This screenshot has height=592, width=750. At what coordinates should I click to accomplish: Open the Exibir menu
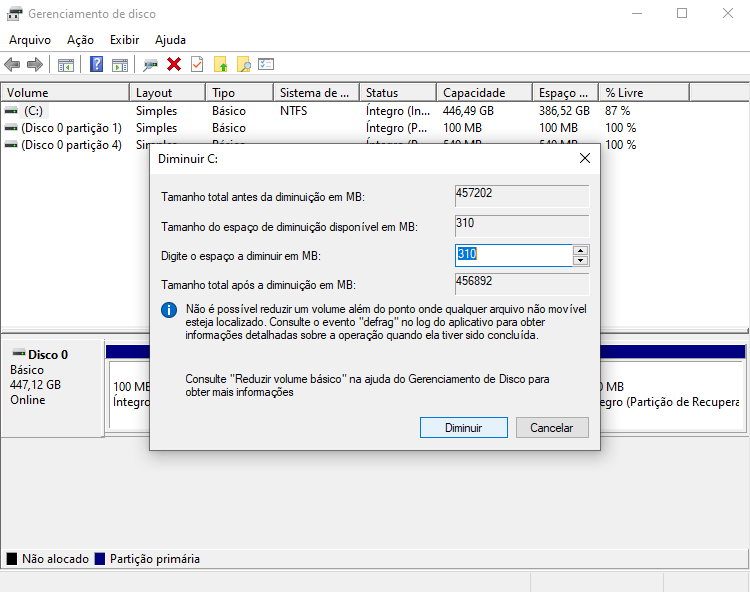pyautogui.click(x=124, y=40)
